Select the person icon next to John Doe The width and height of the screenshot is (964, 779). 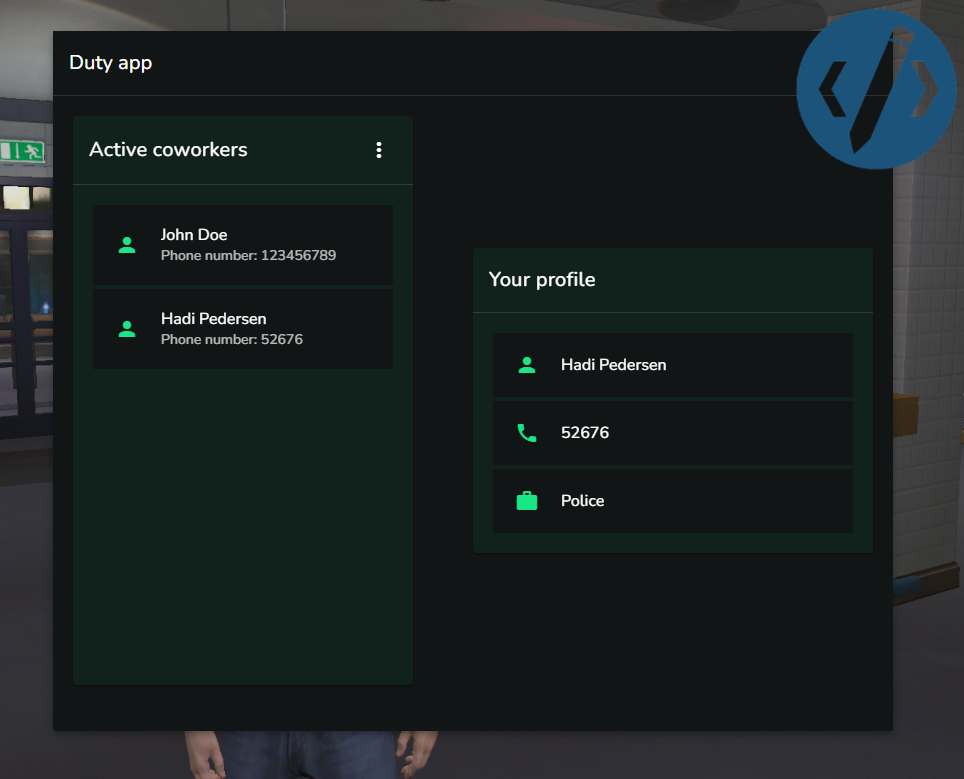[127, 244]
